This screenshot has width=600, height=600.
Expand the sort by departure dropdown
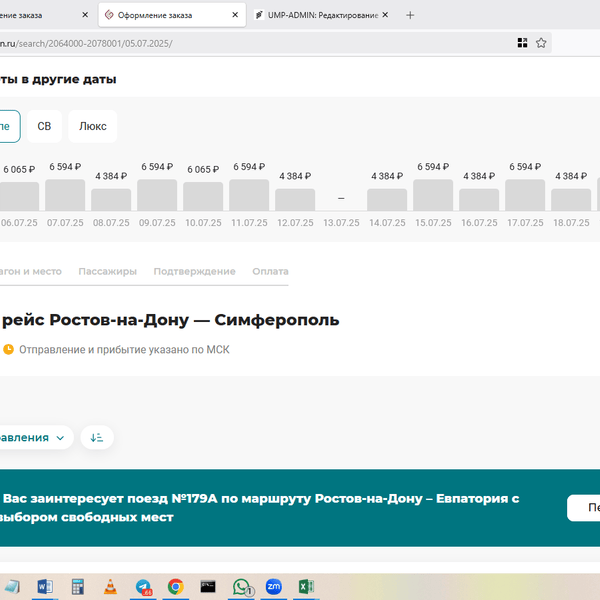coord(35,437)
